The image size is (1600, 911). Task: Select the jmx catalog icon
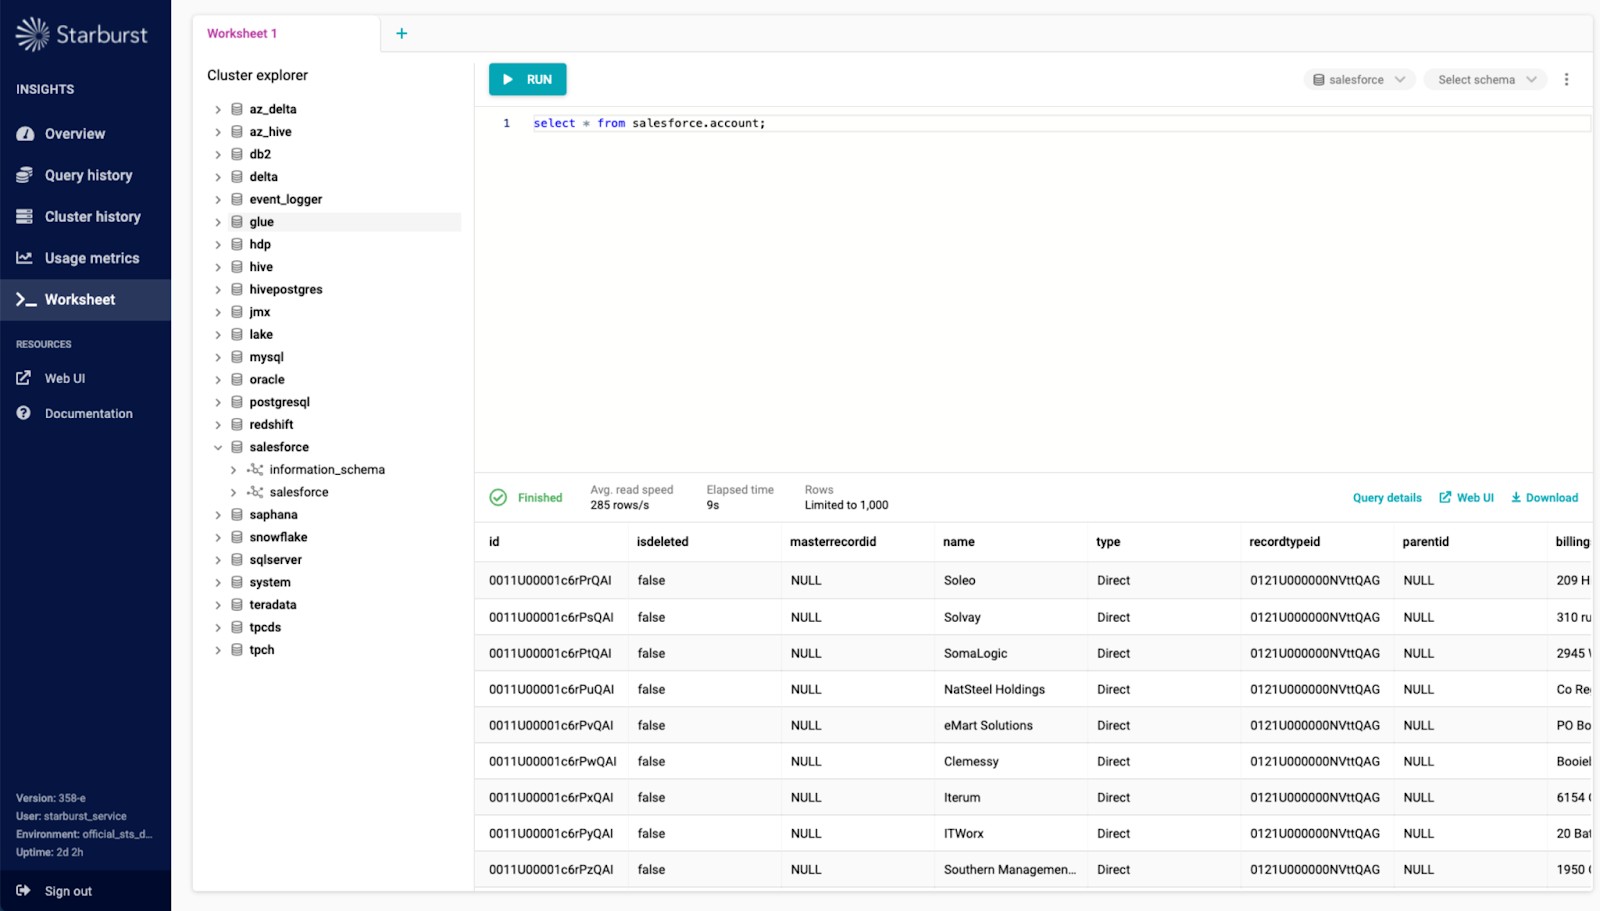pos(237,312)
